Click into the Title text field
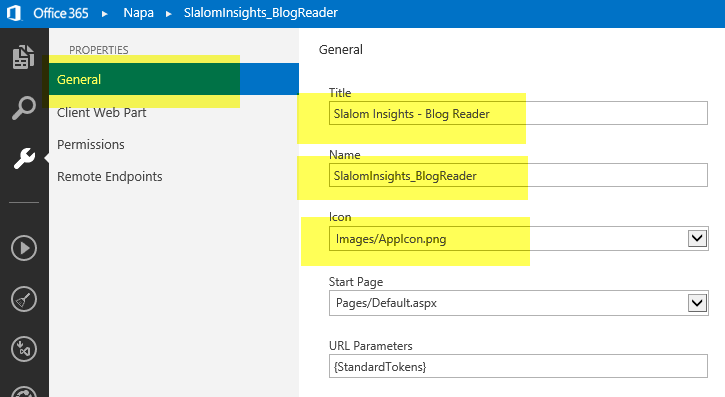This screenshot has height=397, width=725. (518, 113)
